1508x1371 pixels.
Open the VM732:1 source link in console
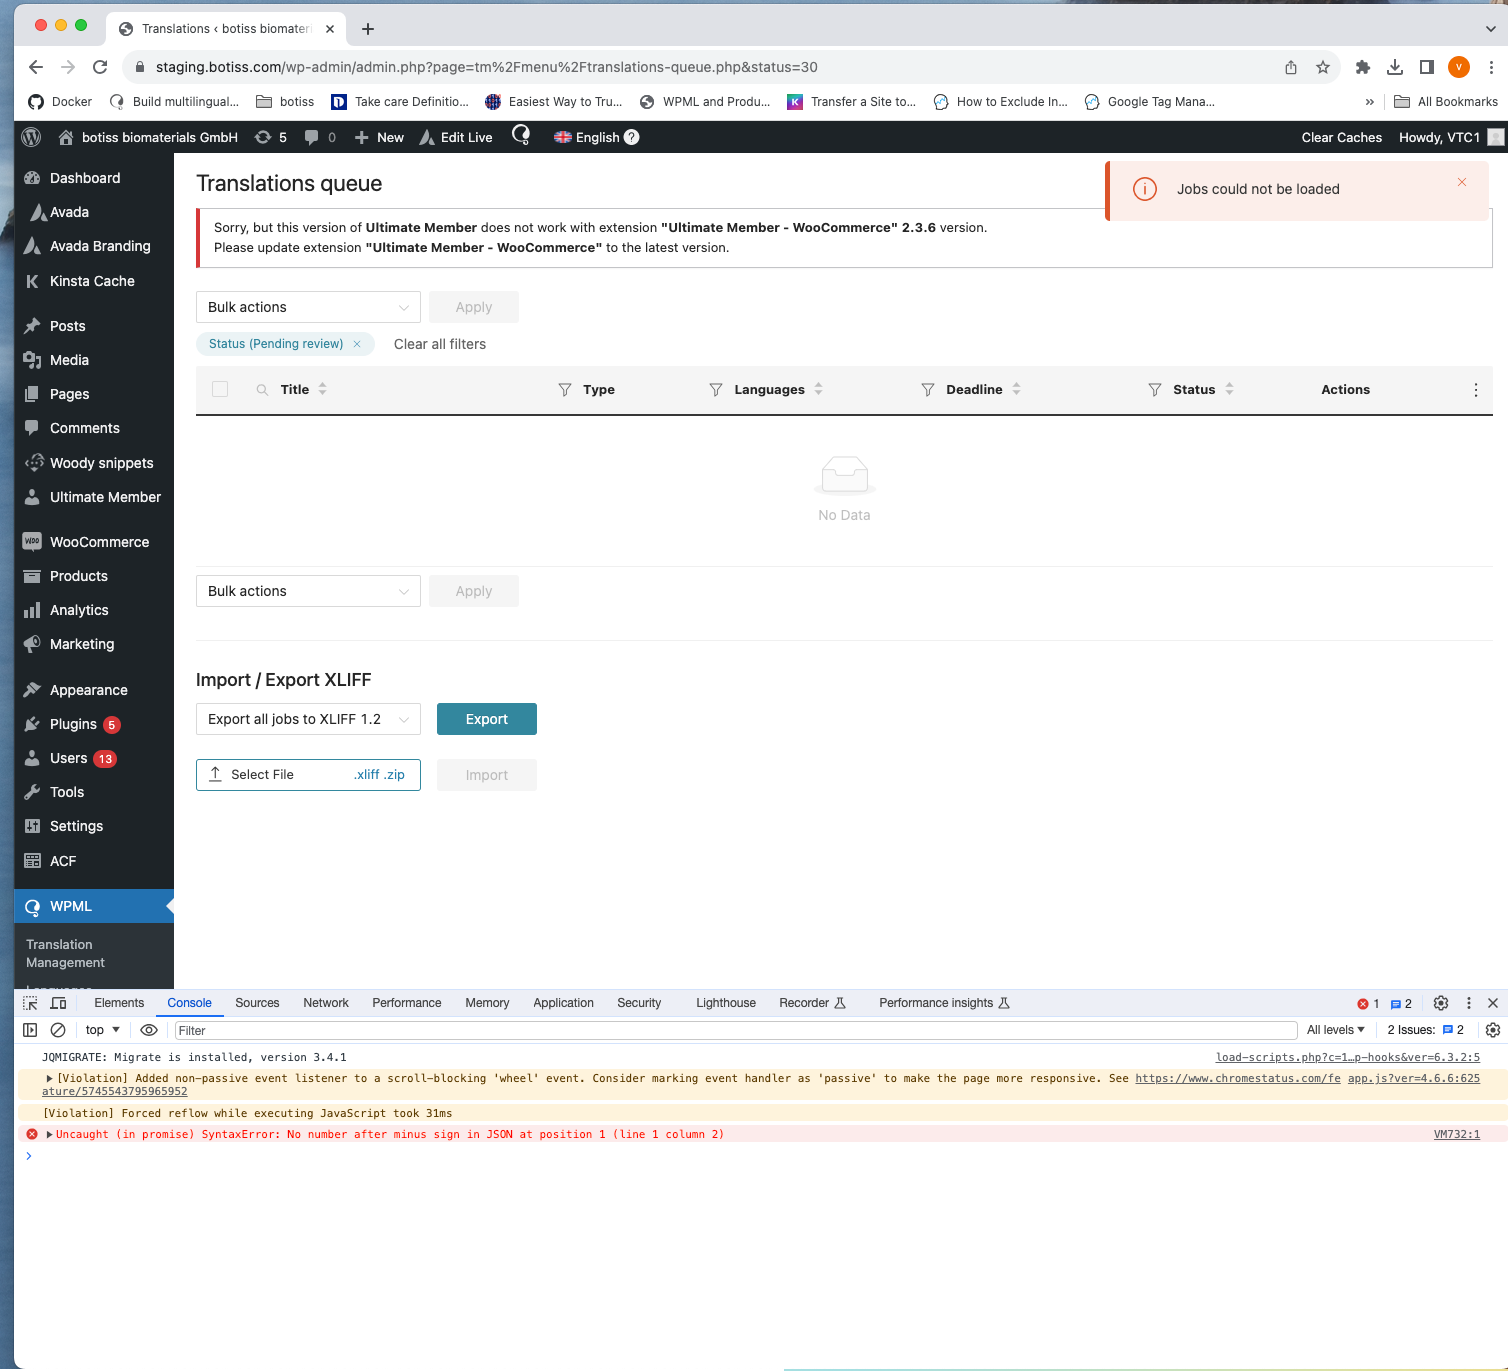coord(1456,1134)
